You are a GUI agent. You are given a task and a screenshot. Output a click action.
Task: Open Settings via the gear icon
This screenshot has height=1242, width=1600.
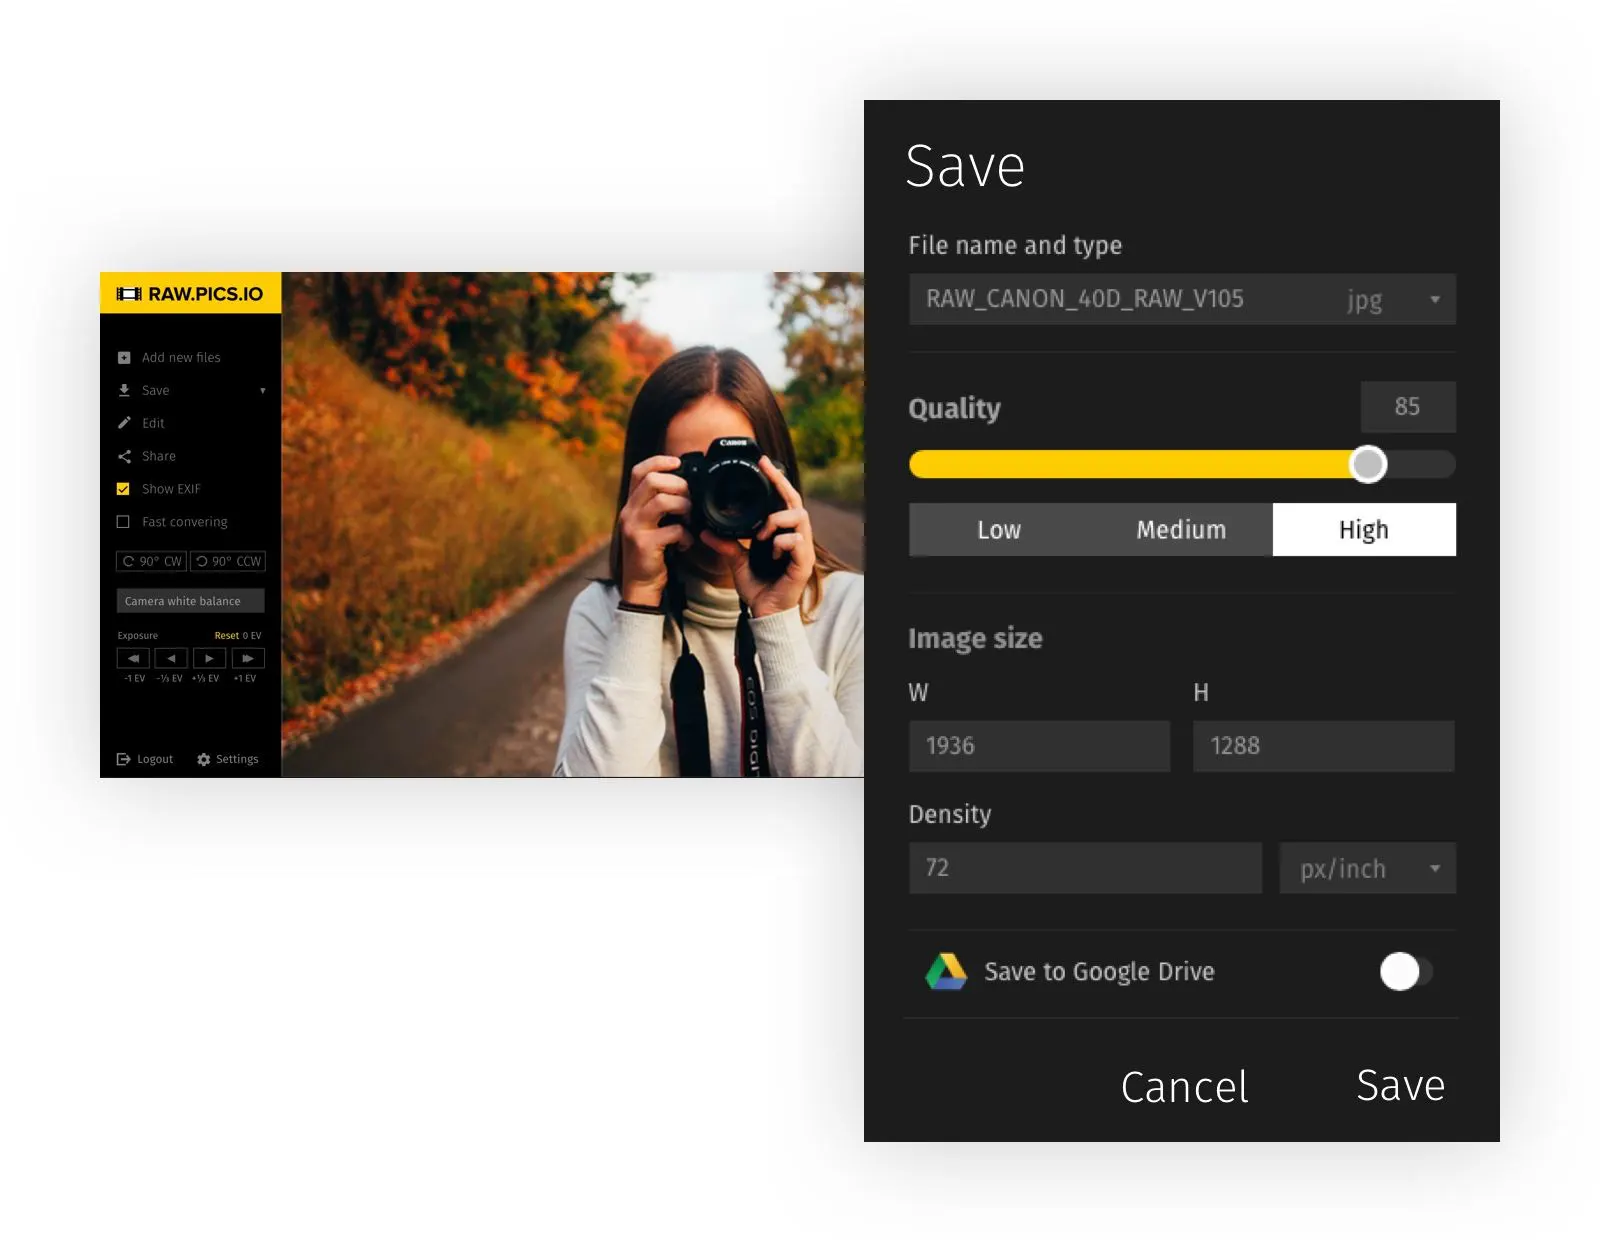pos(204,760)
